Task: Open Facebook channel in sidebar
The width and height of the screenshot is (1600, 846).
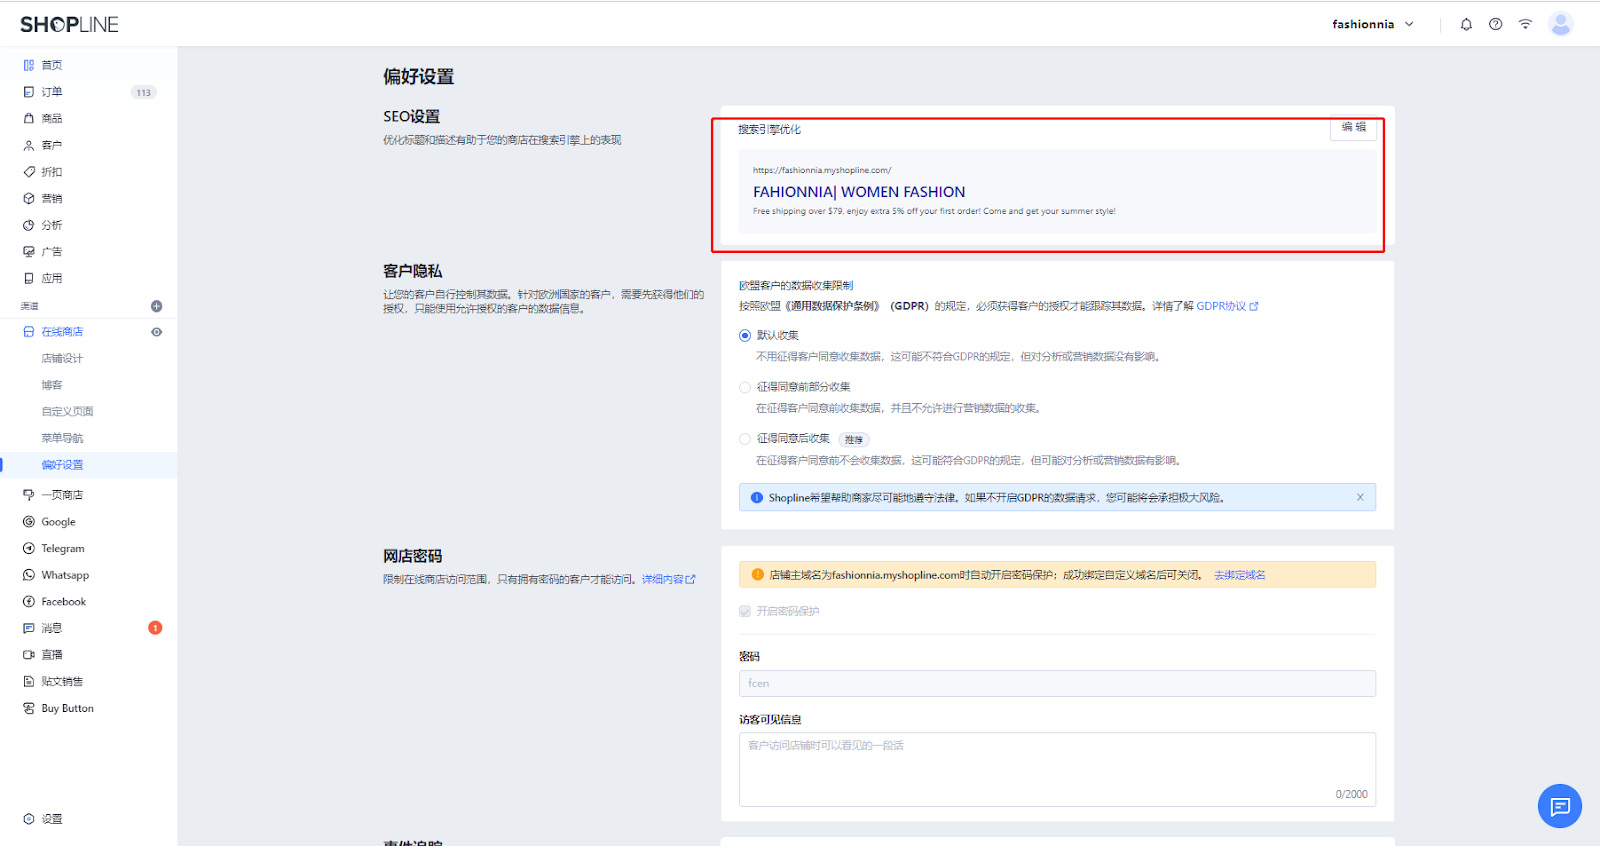Action: (x=63, y=602)
